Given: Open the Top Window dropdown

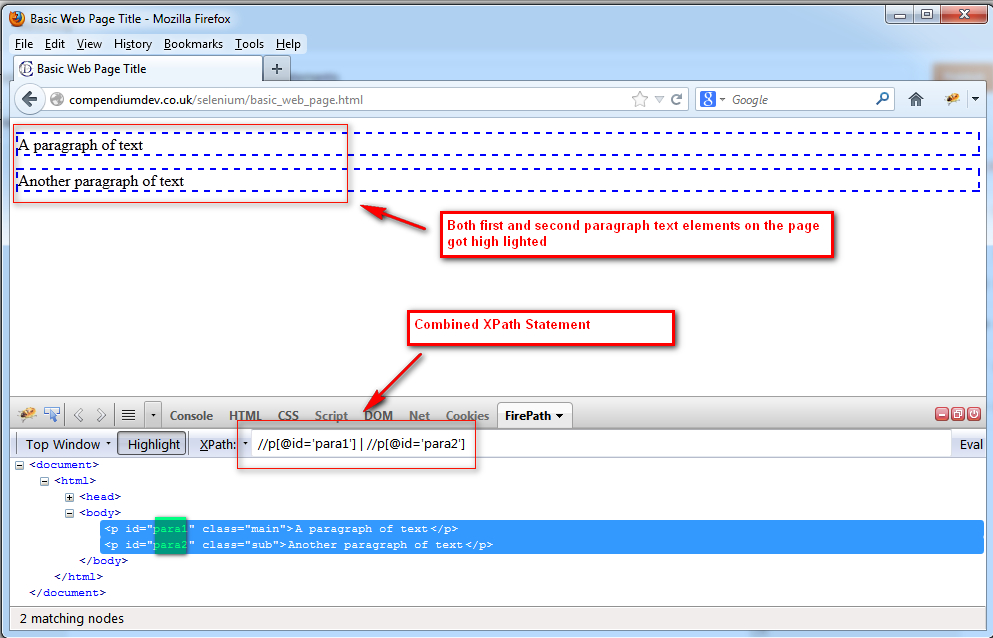Looking at the screenshot, I should point(64,443).
